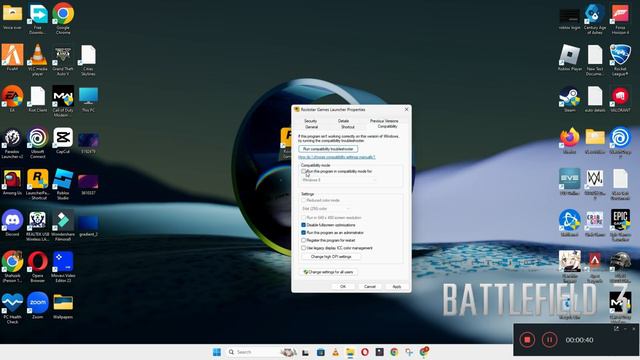Open the EA app desktop icon
Viewport: 640px width, 360px height.
(12, 98)
